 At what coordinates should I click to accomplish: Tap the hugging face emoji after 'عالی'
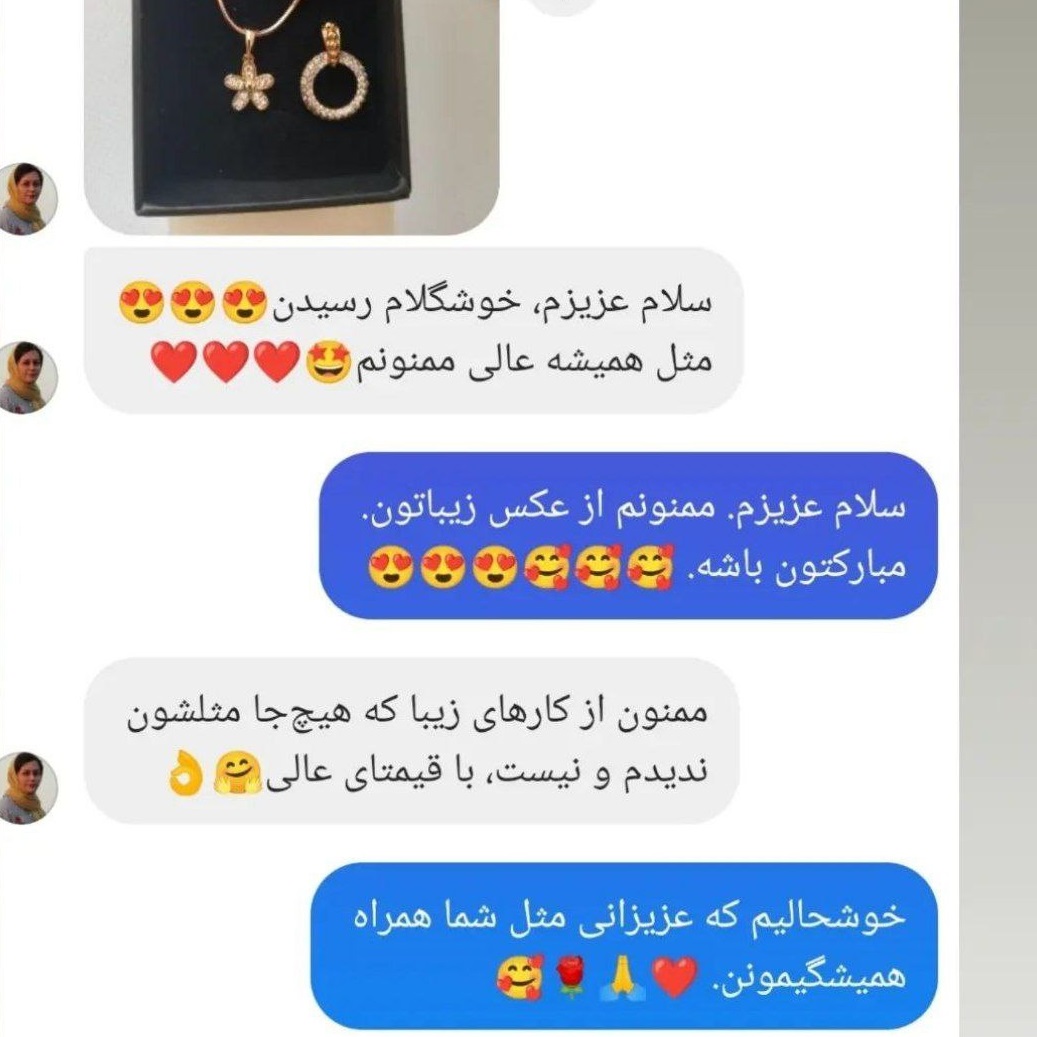237,772
